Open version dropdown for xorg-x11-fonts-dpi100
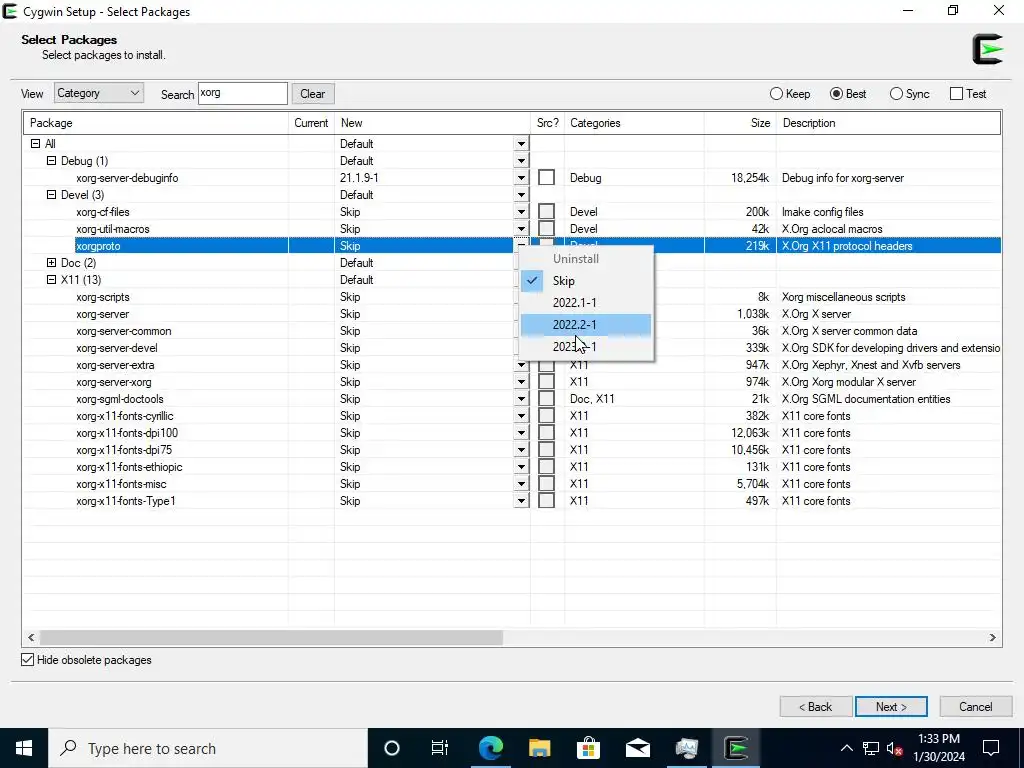Screen dimensions: 1024x768 pos(521,432)
